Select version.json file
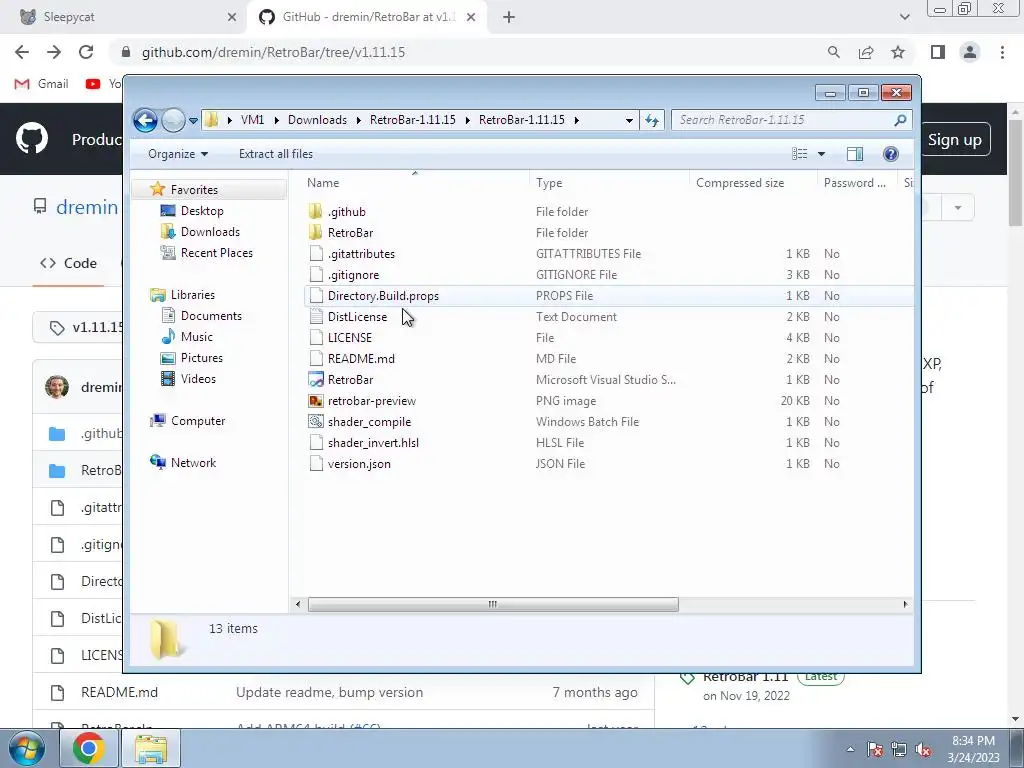The width and height of the screenshot is (1024, 768). coord(359,464)
